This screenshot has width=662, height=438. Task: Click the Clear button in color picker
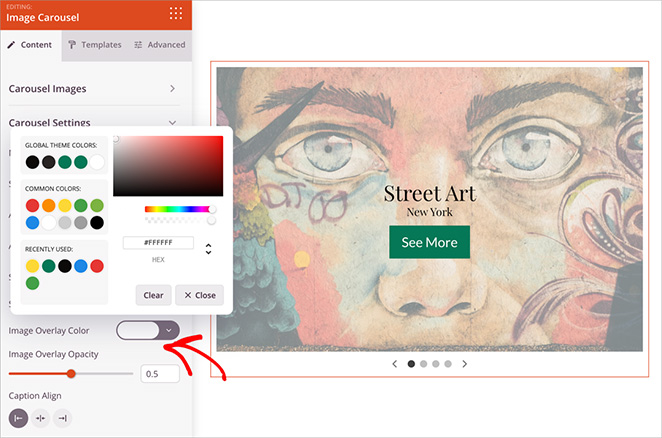click(x=153, y=295)
